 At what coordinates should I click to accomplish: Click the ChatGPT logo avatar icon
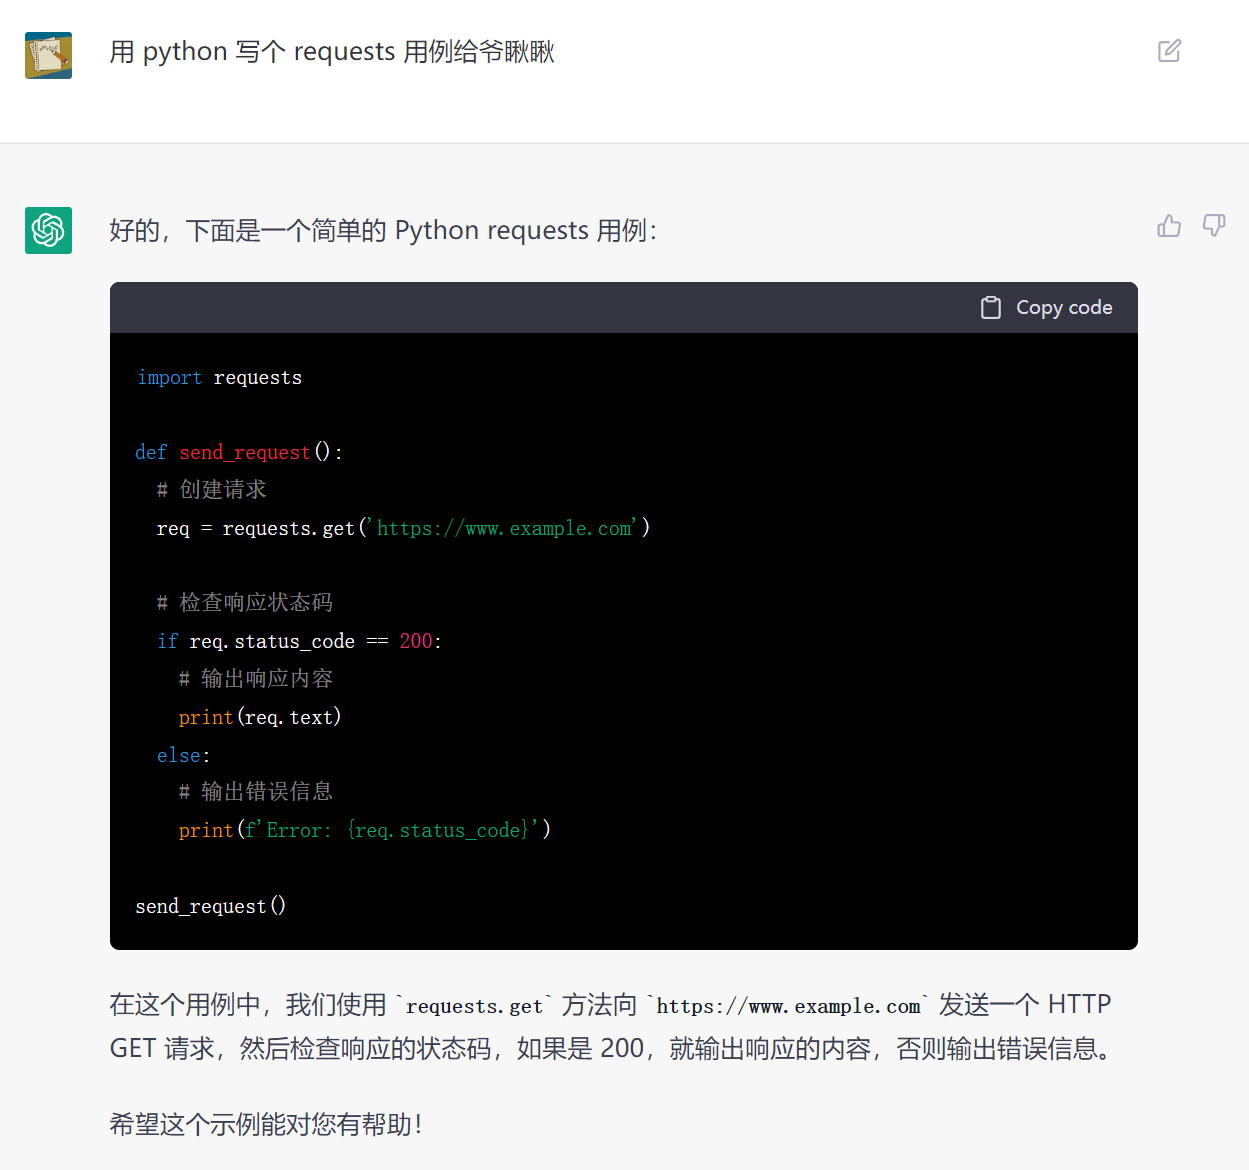coord(48,230)
